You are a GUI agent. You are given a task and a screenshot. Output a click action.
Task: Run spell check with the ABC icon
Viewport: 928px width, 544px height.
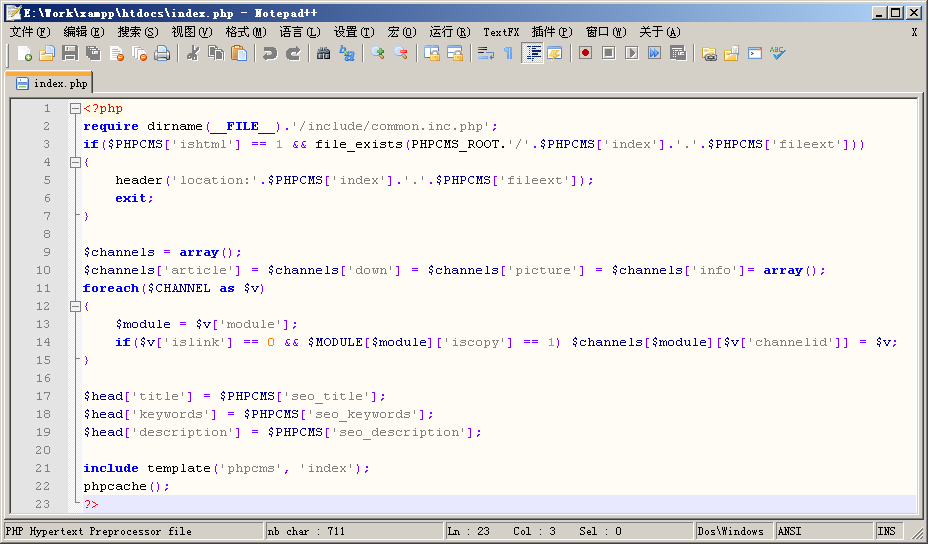point(777,53)
